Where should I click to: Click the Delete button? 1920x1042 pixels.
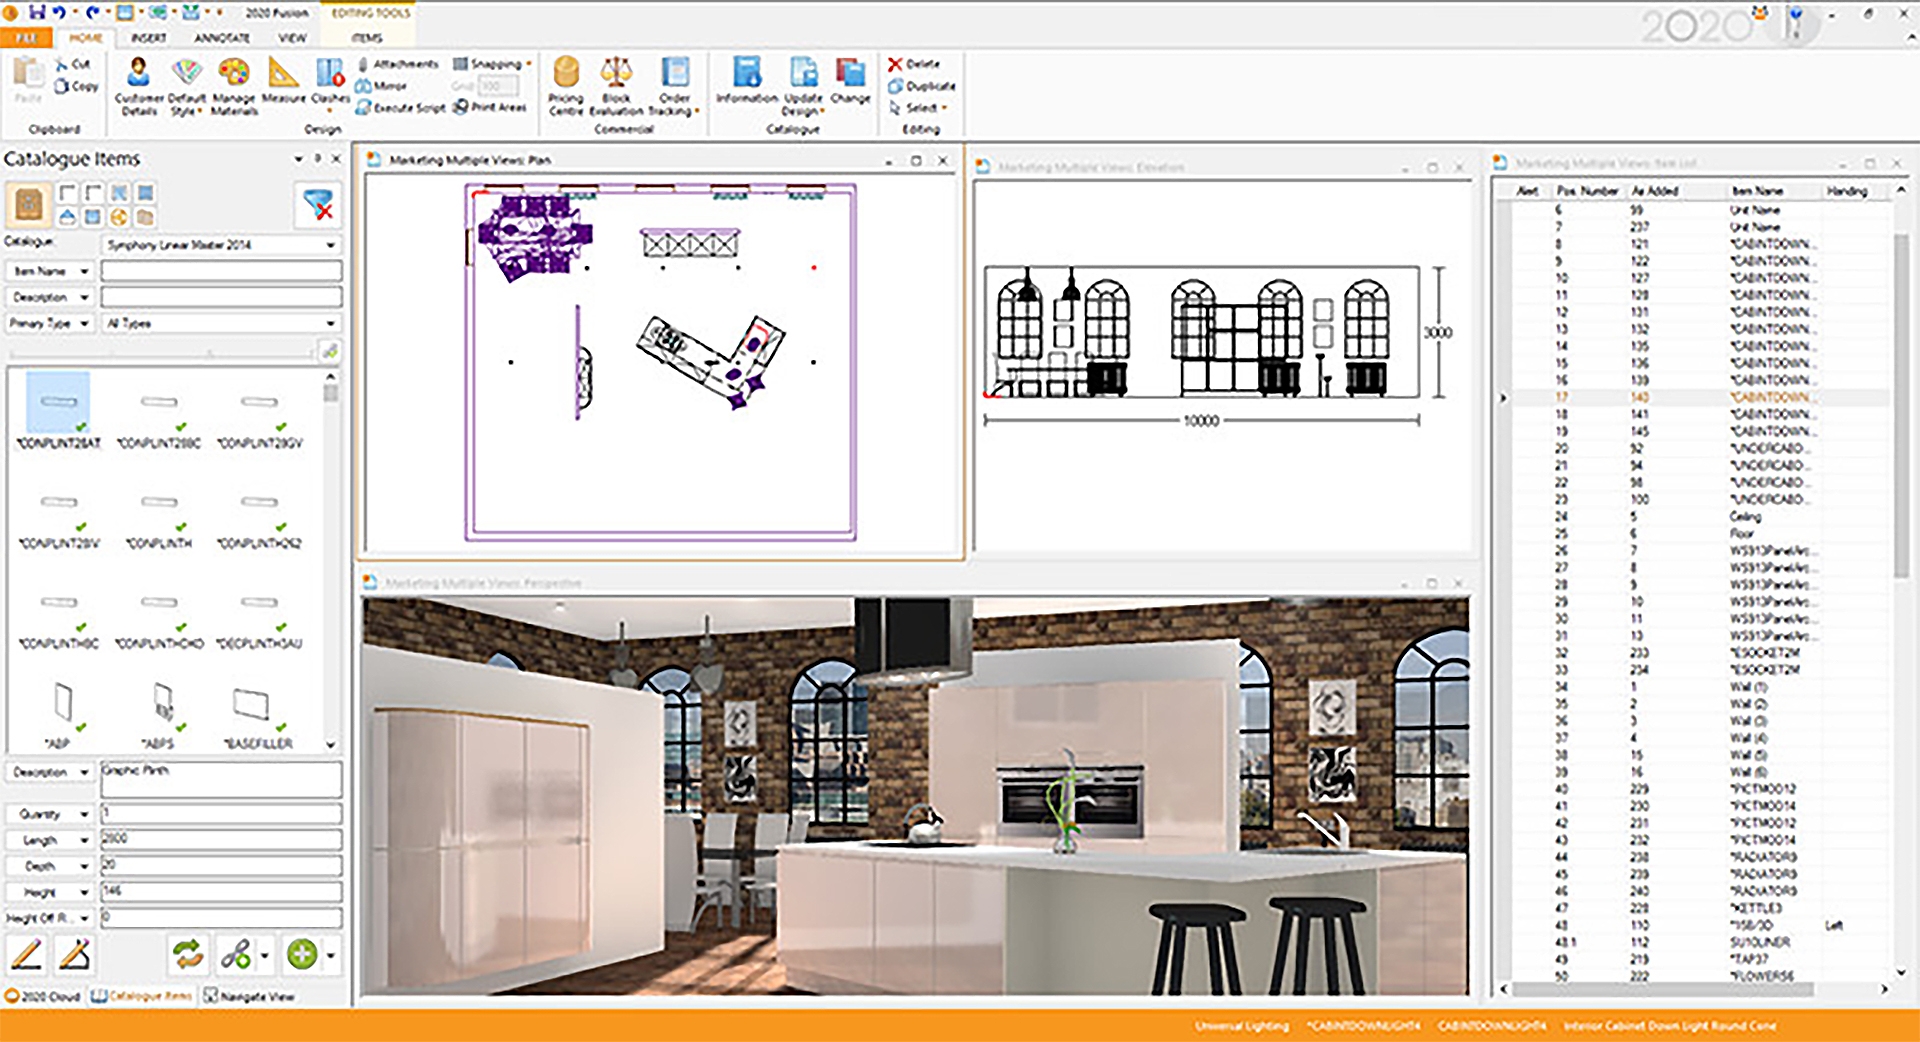(x=914, y=64)
